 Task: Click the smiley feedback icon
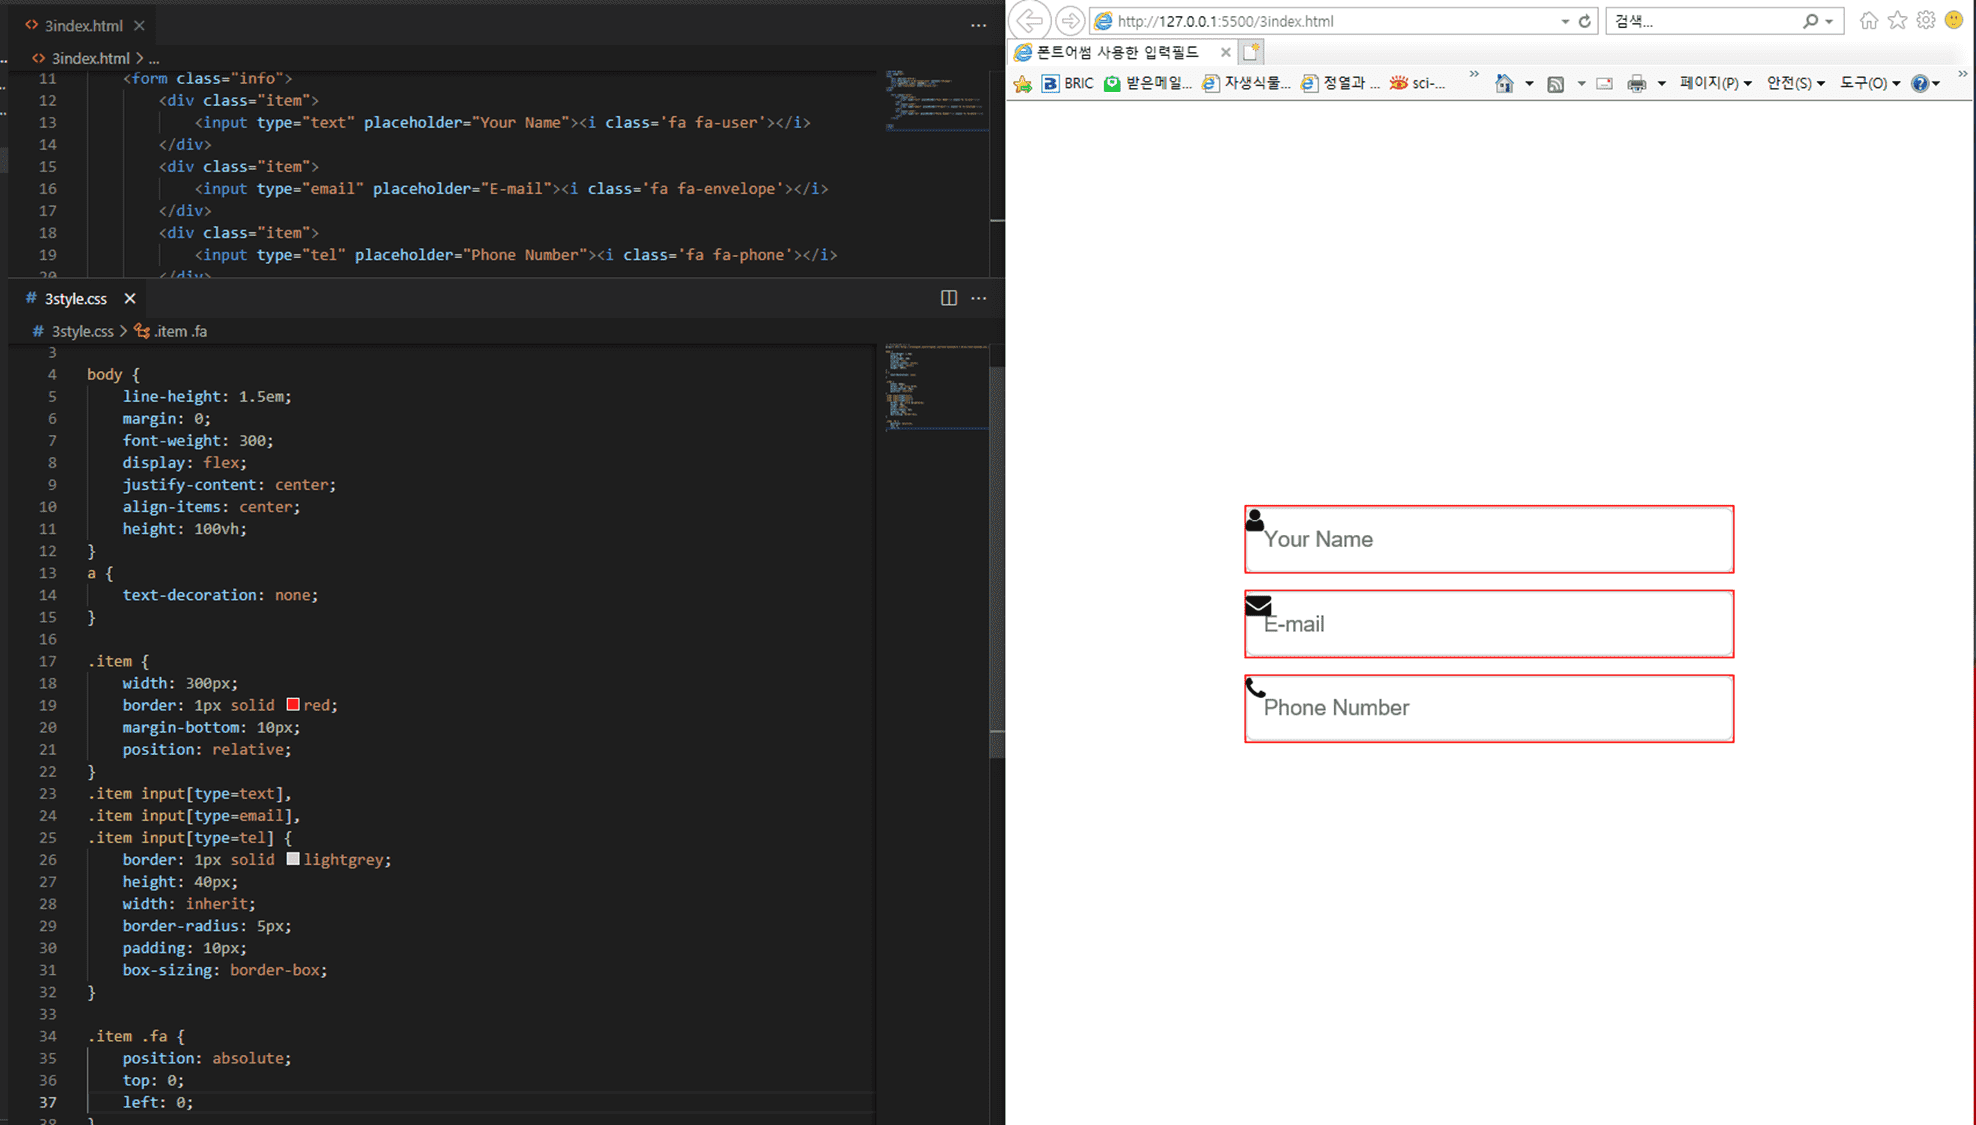click(1954, 21)
